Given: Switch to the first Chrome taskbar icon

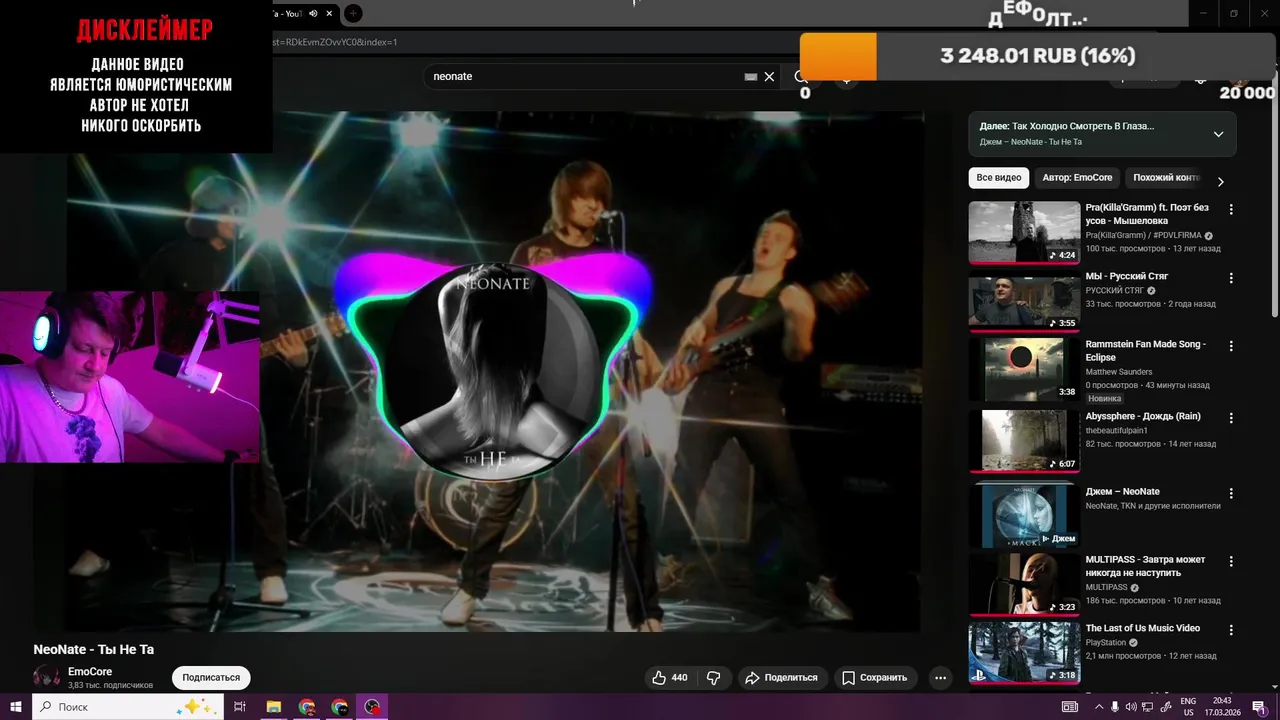Looking at the screenshot, I should [x=307, y=707].
